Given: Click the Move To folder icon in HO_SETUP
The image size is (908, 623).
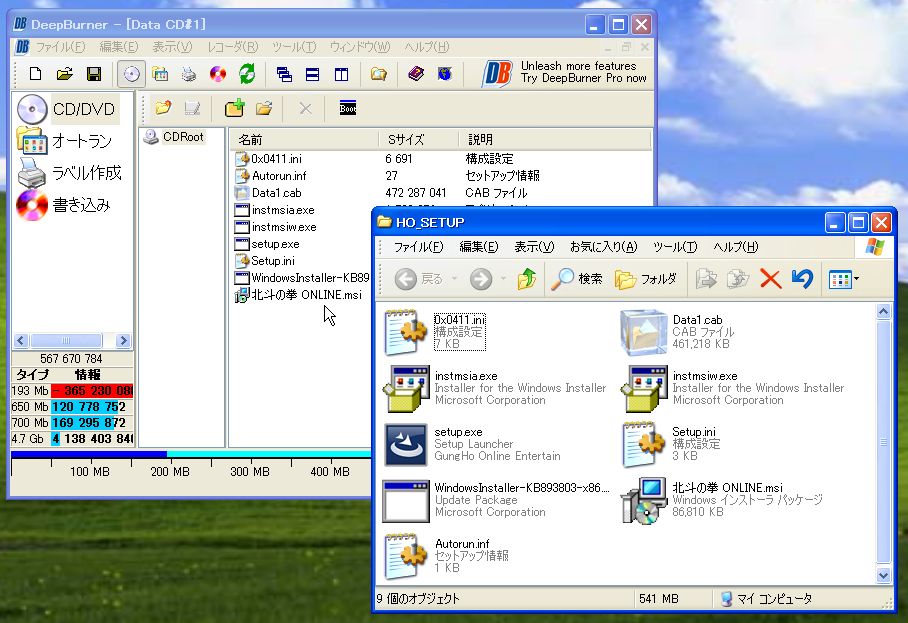Looking at the screenshot, I should coord(706,279).
